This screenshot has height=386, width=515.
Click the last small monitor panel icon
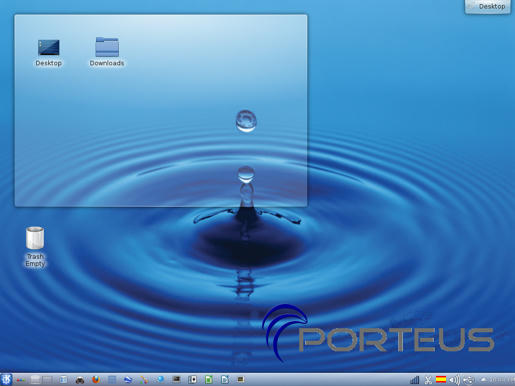[x=241, y=379]
